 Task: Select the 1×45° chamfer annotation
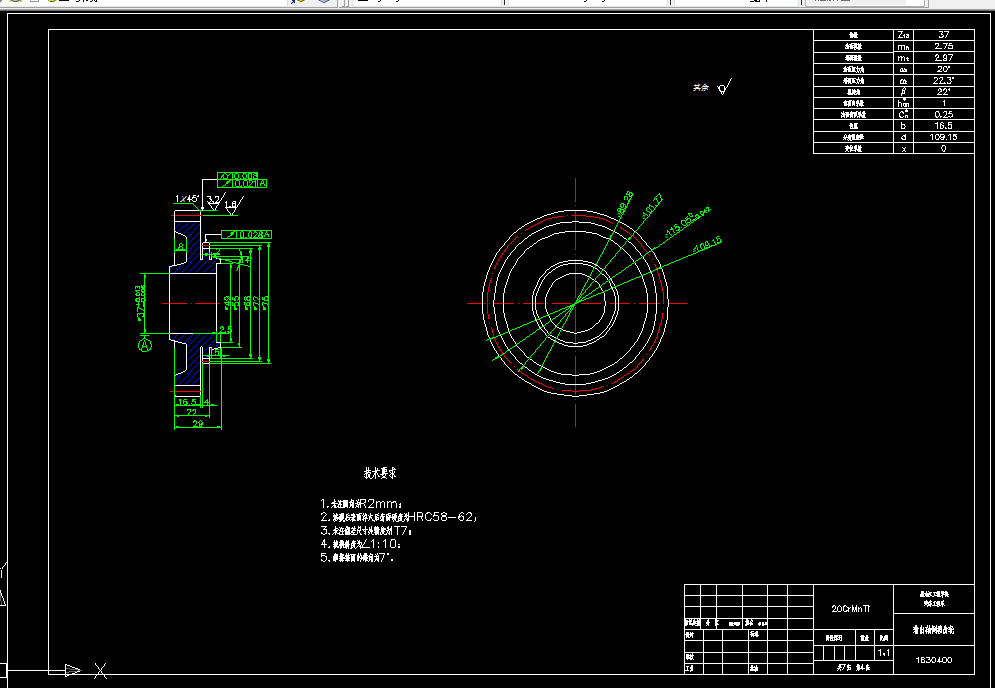coord(187,199)
